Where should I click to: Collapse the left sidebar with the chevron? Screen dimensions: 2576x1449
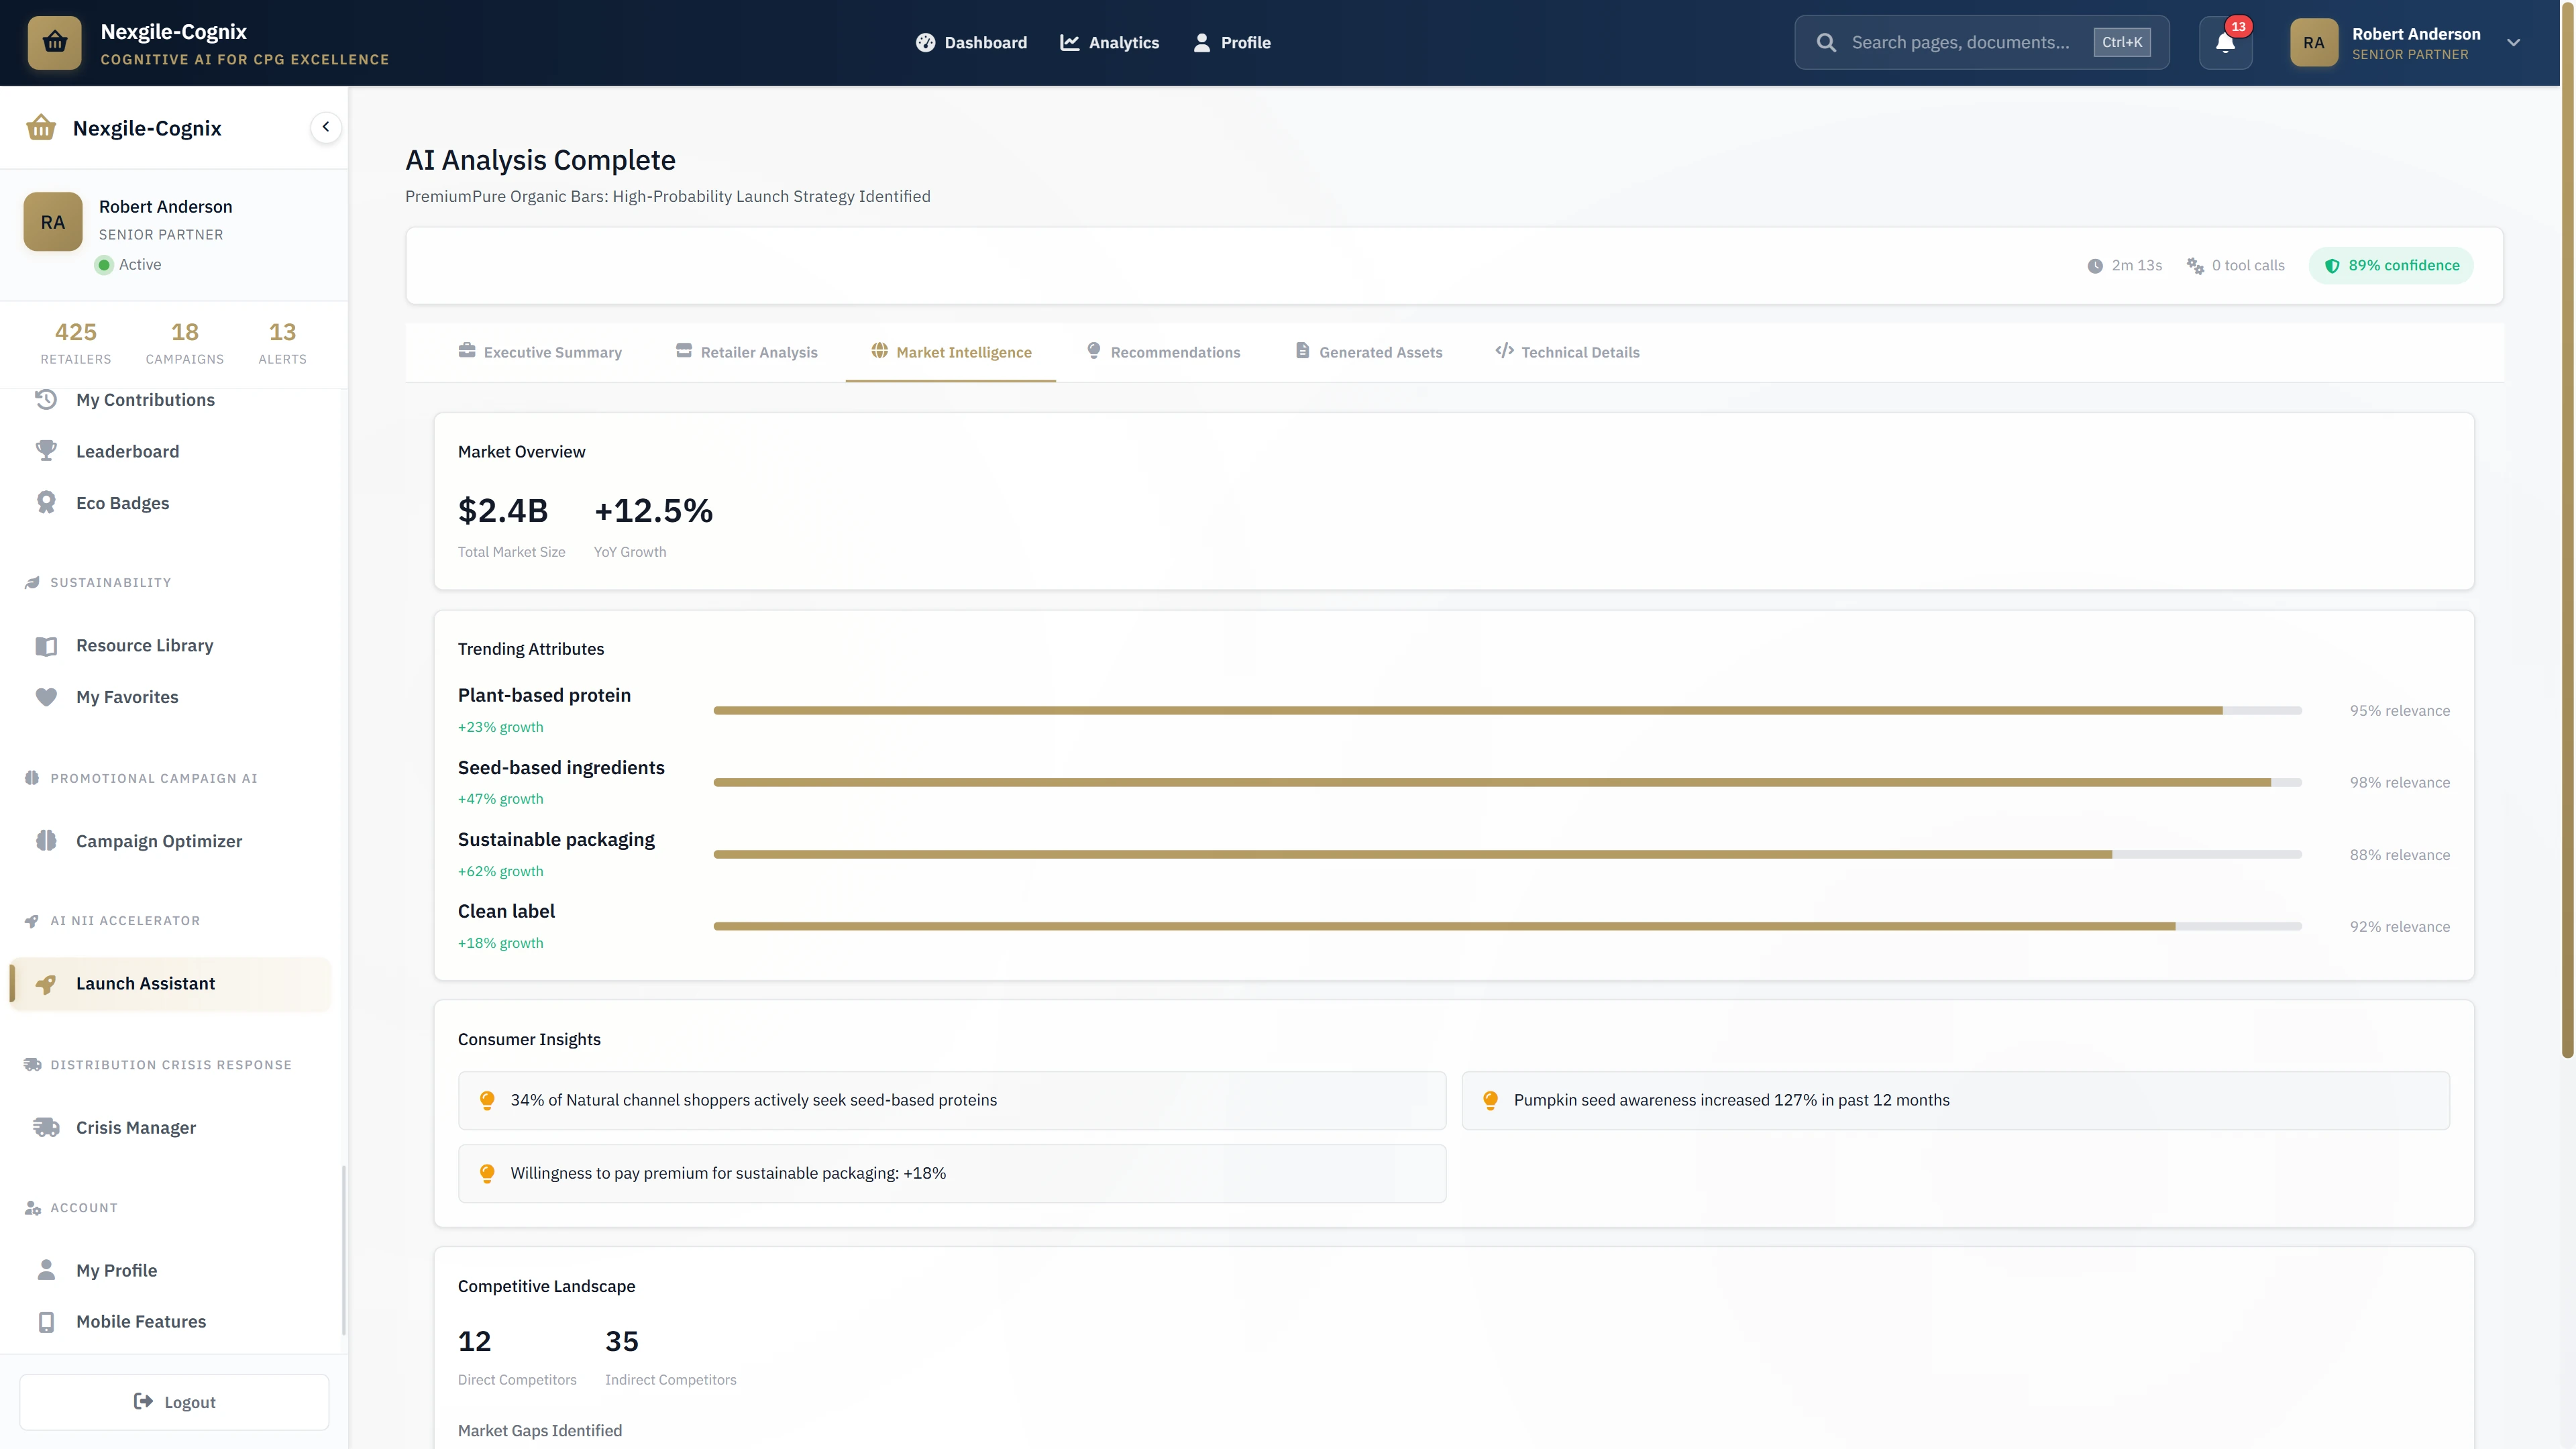click(x=324, y=127)
